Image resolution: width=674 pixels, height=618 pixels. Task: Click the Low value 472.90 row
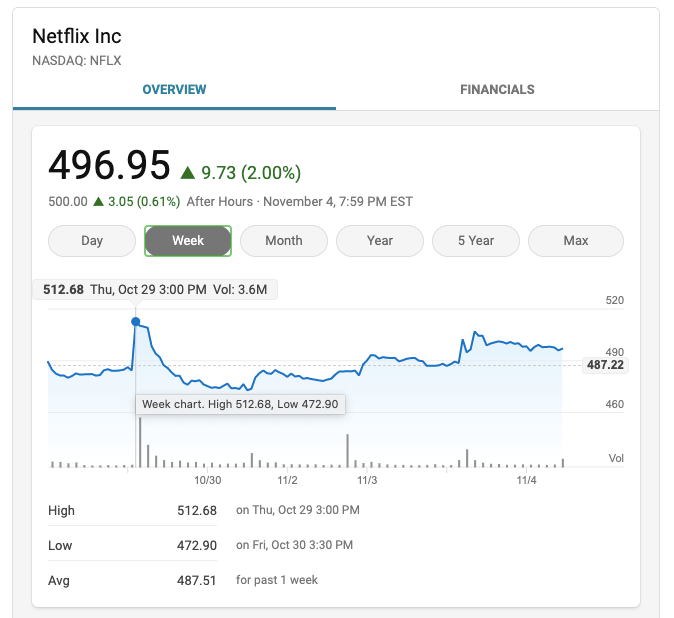coord(196,545)
